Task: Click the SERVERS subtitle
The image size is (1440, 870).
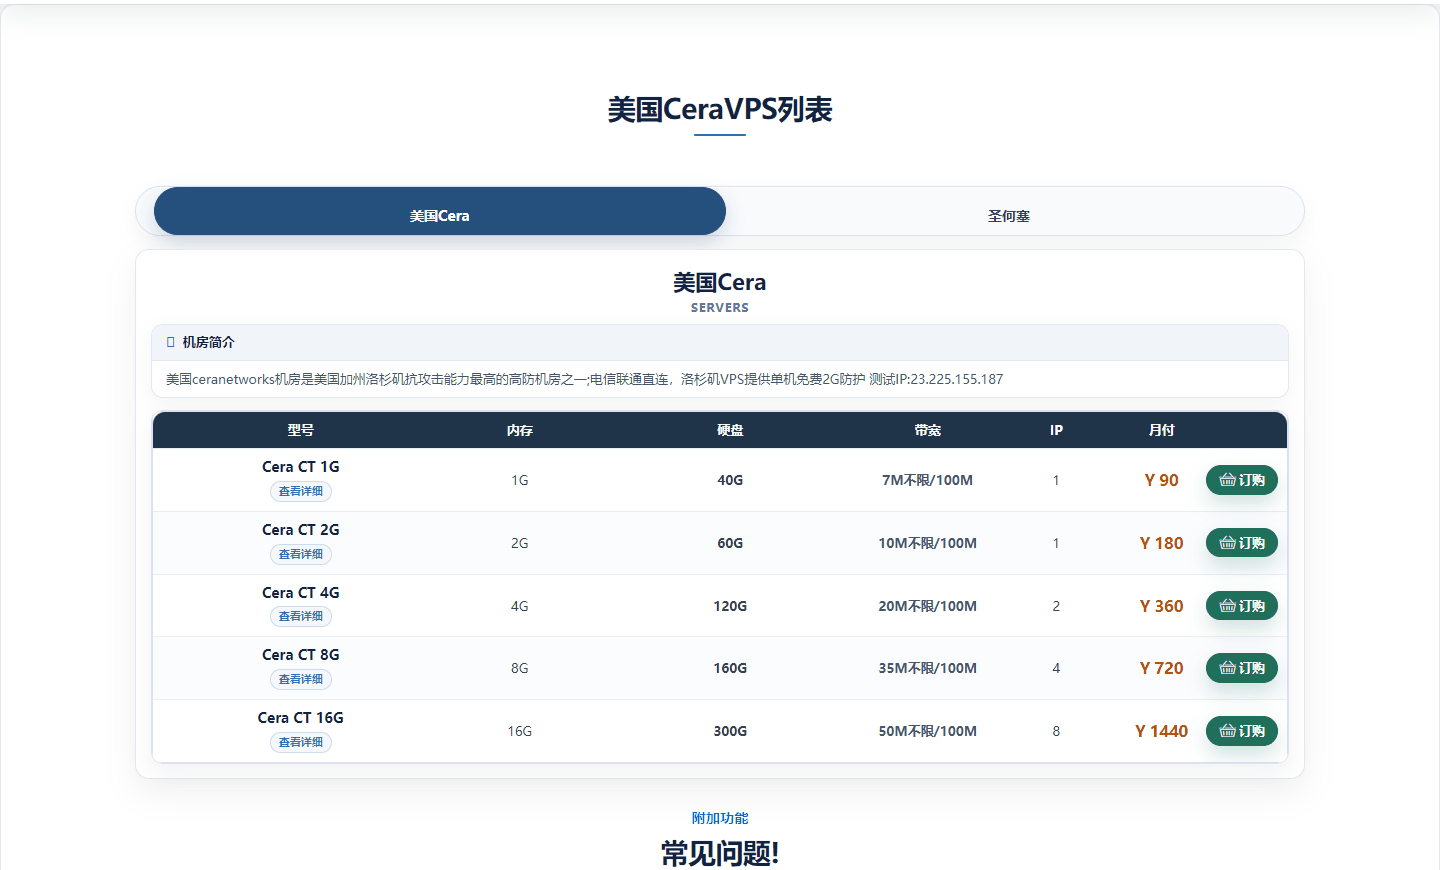Action: pos(720,308)
